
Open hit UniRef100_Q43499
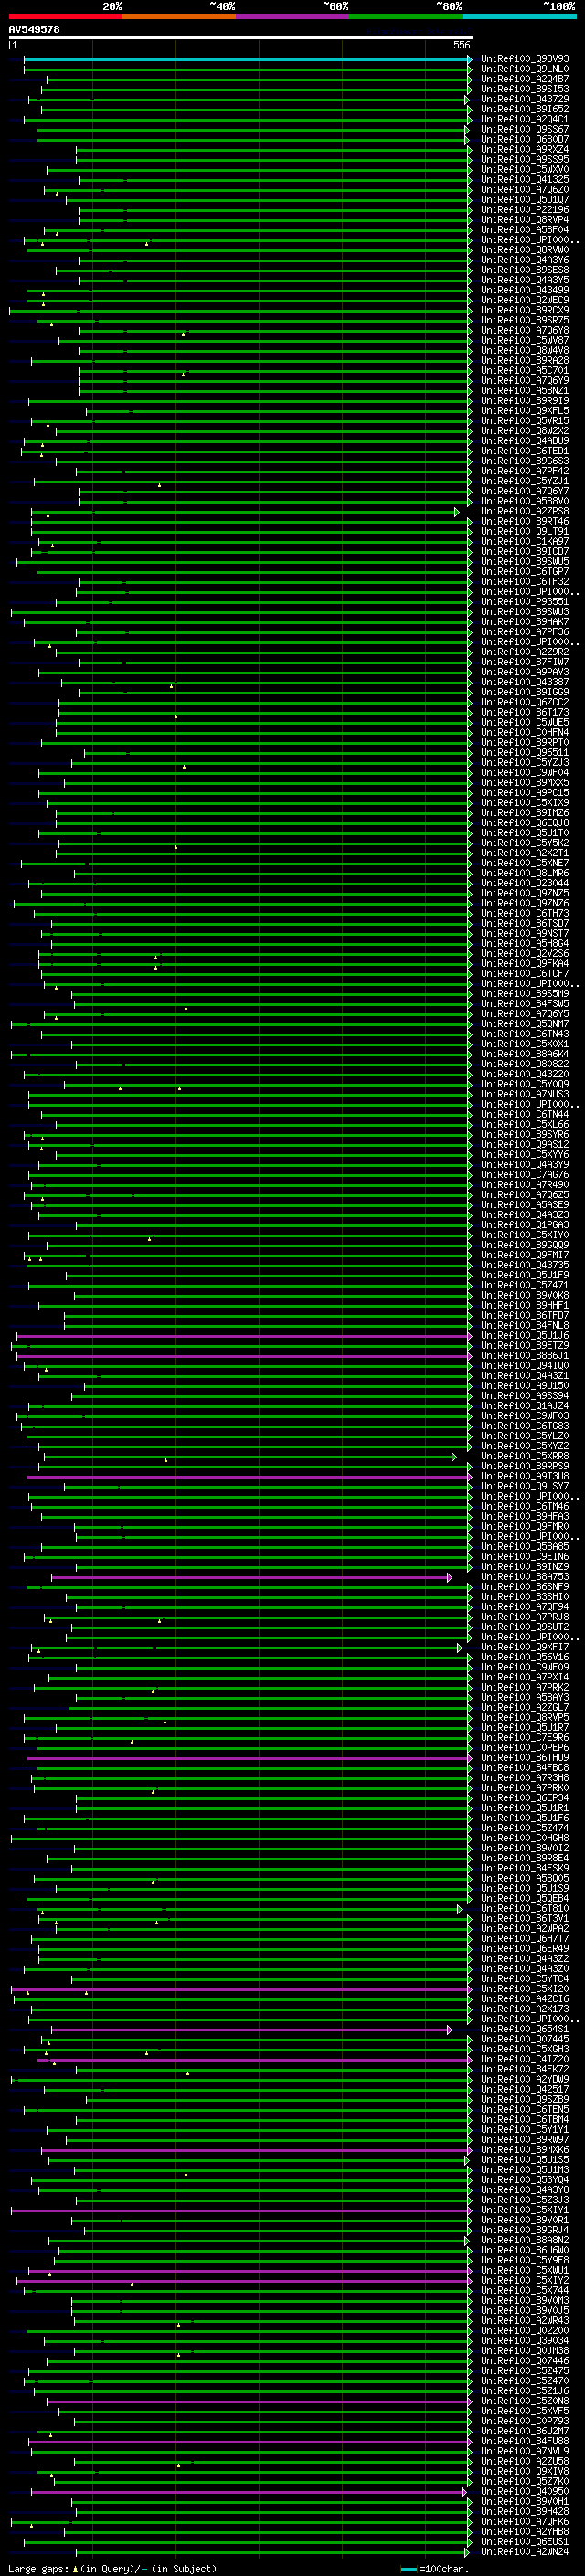pos(525,290)
